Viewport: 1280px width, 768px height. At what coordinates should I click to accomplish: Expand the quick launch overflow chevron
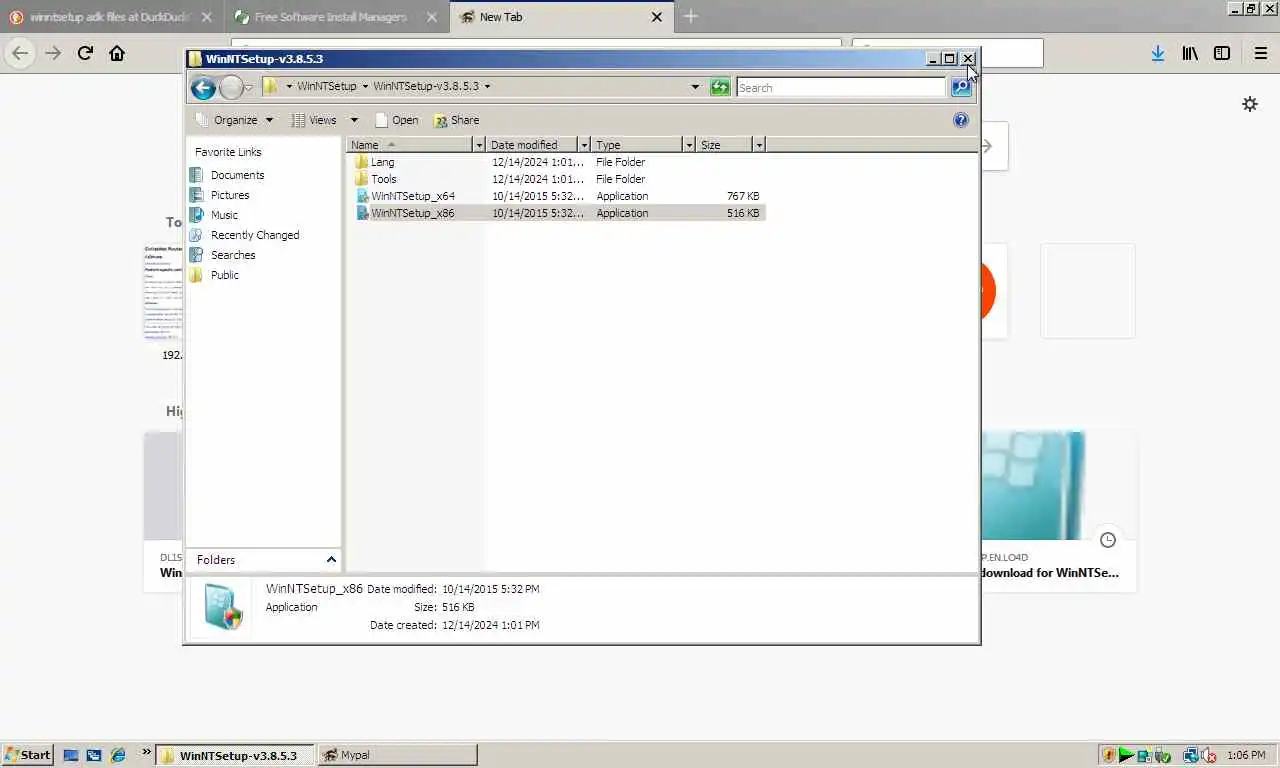147,752
